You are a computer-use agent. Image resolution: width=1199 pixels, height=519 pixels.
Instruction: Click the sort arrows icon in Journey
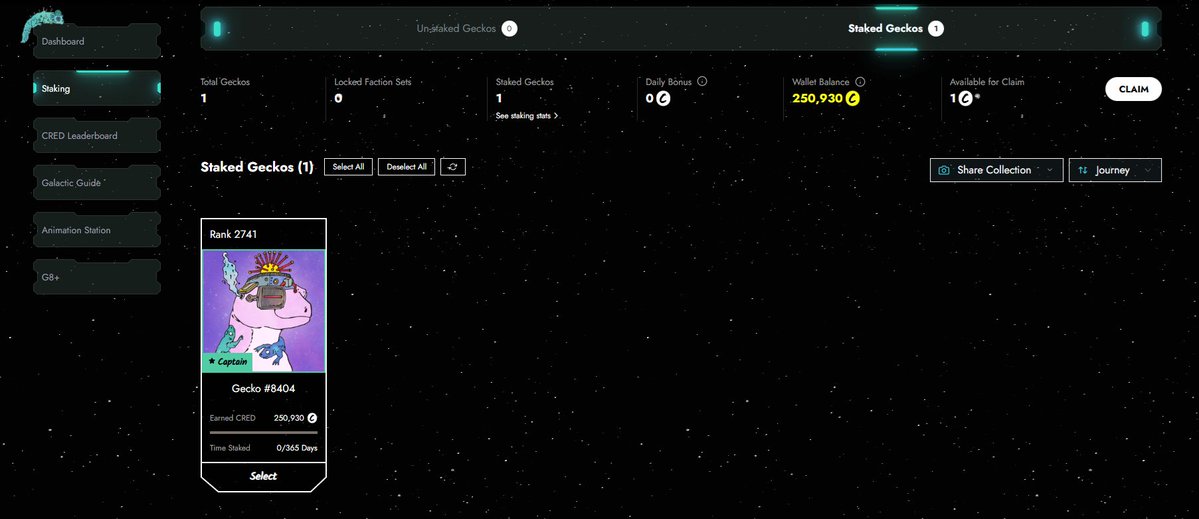click(1083, 170)
